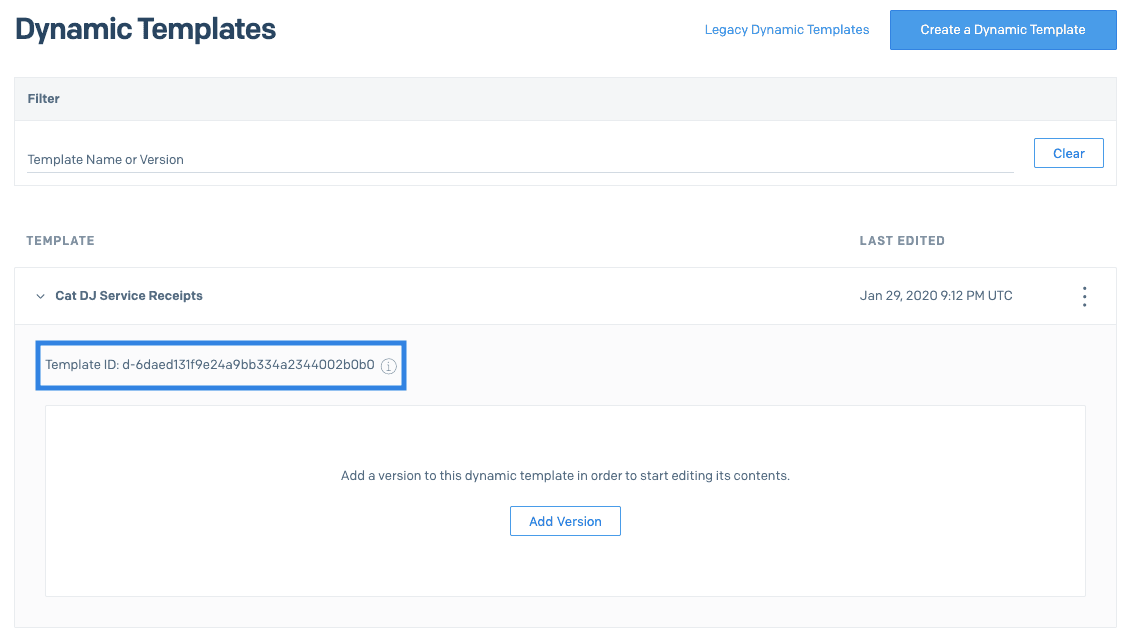
Task: Click Create a Dynamic Template button
Action: coord(1003,30)
